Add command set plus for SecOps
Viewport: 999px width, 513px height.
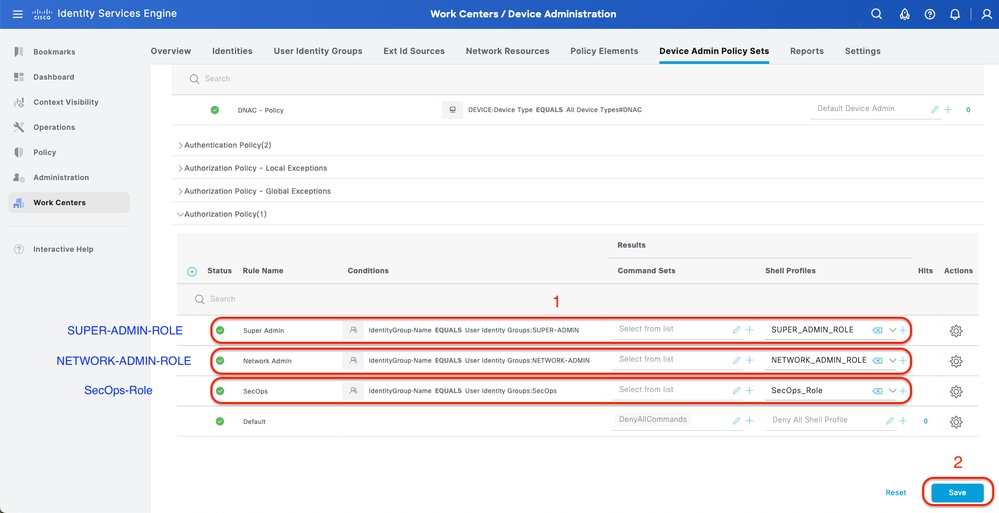pyautogui.click(x=750, y=391)
